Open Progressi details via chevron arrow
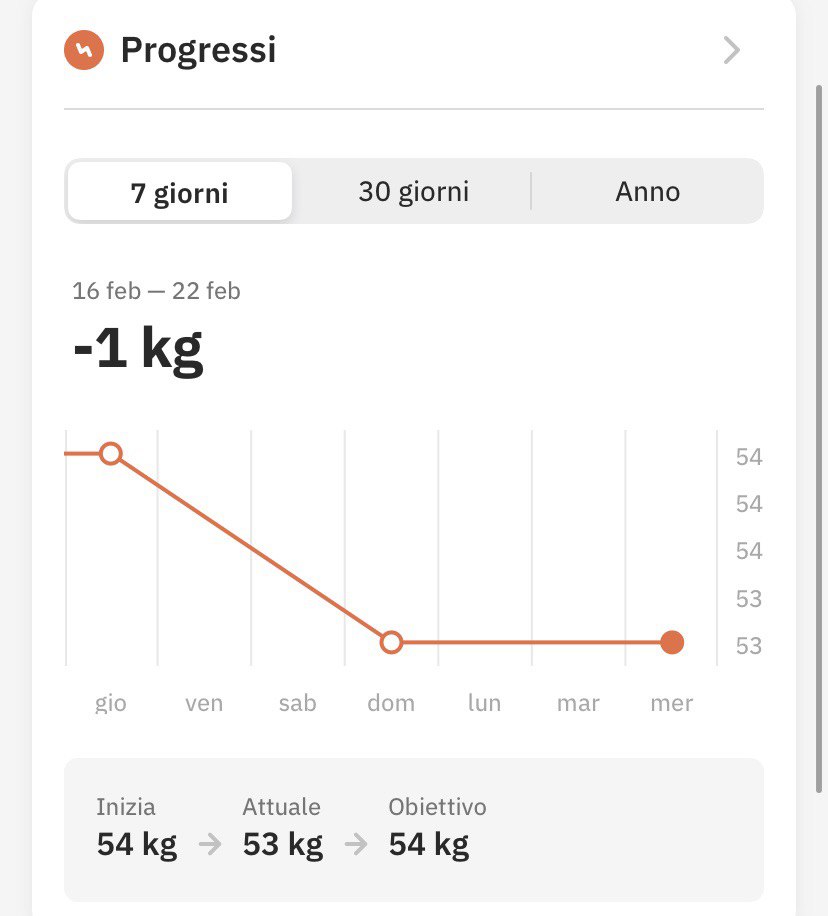828x916 pixels. pos(732,50)
